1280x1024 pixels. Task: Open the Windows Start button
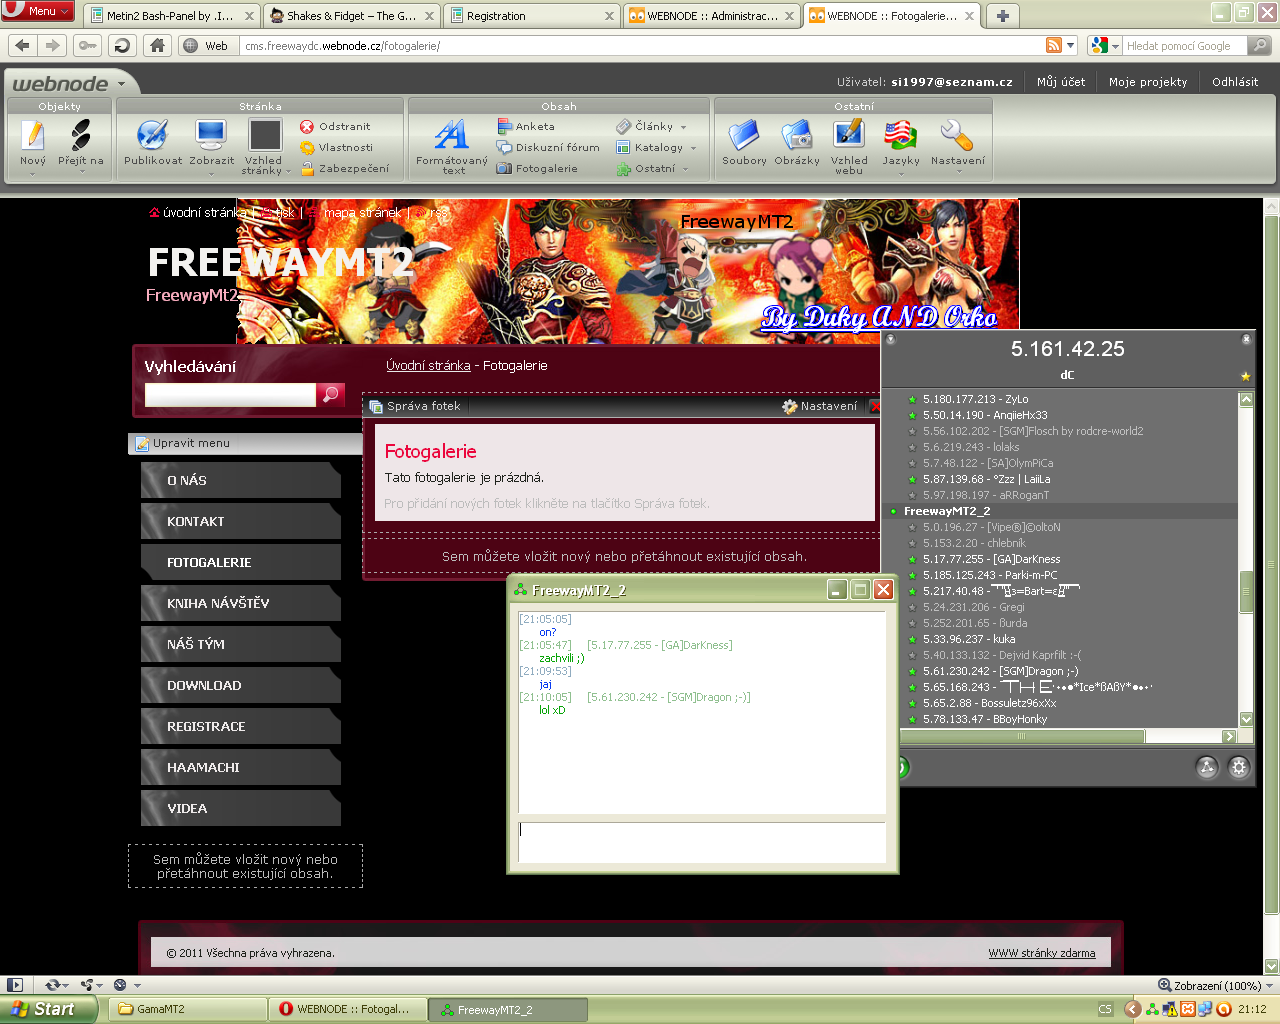(48, 1009)
